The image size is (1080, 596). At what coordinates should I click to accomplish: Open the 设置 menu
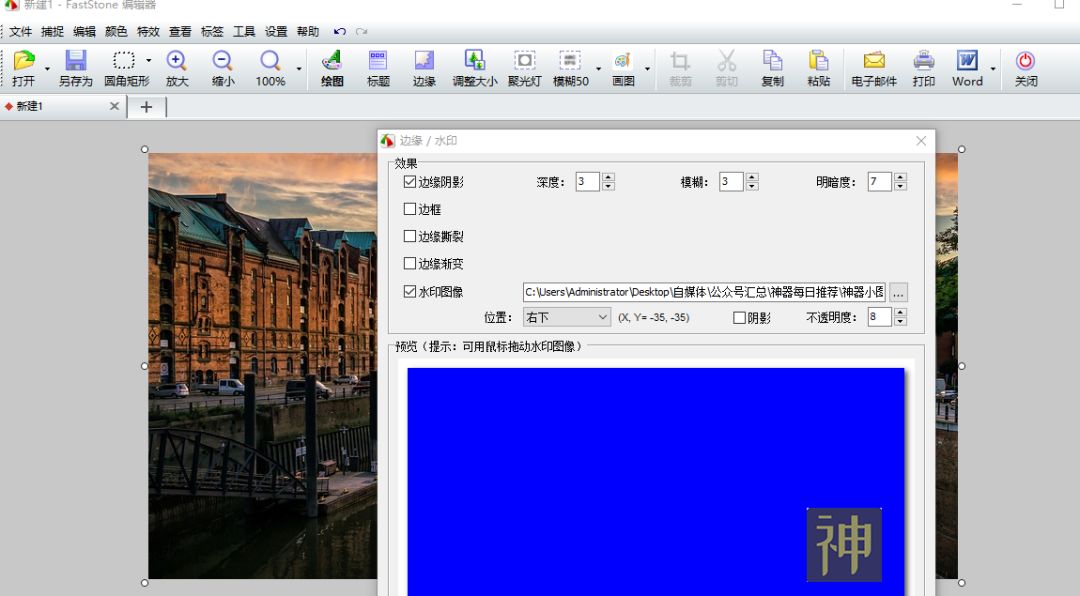(x=276, y=32)
